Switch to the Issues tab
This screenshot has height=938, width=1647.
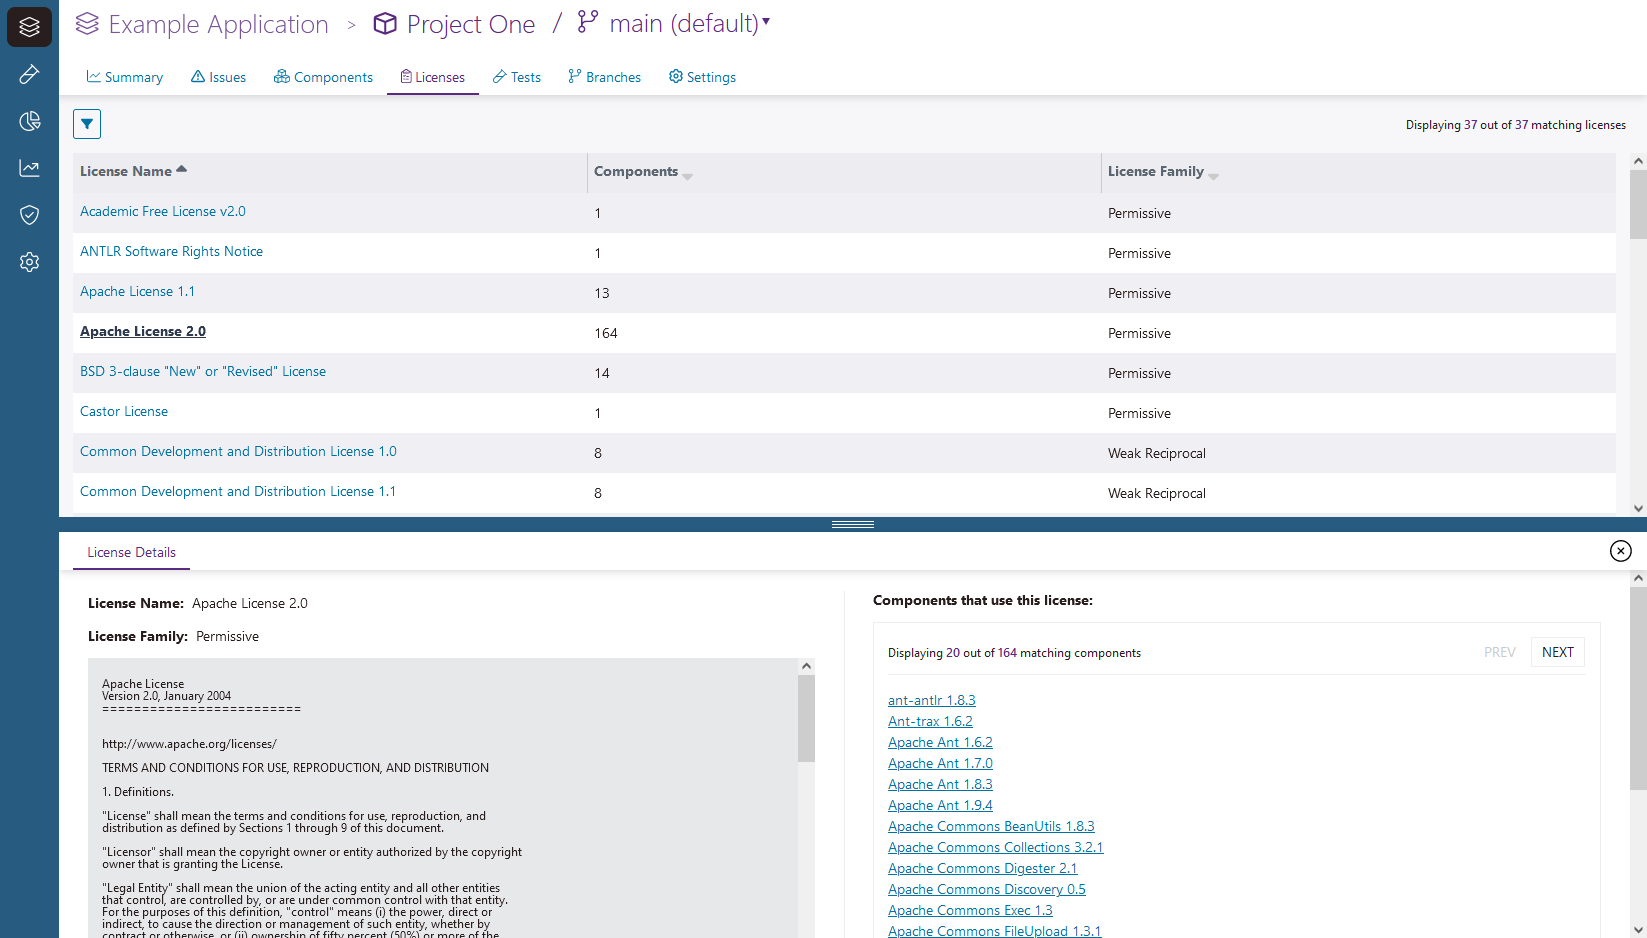[x=218, y=77]
